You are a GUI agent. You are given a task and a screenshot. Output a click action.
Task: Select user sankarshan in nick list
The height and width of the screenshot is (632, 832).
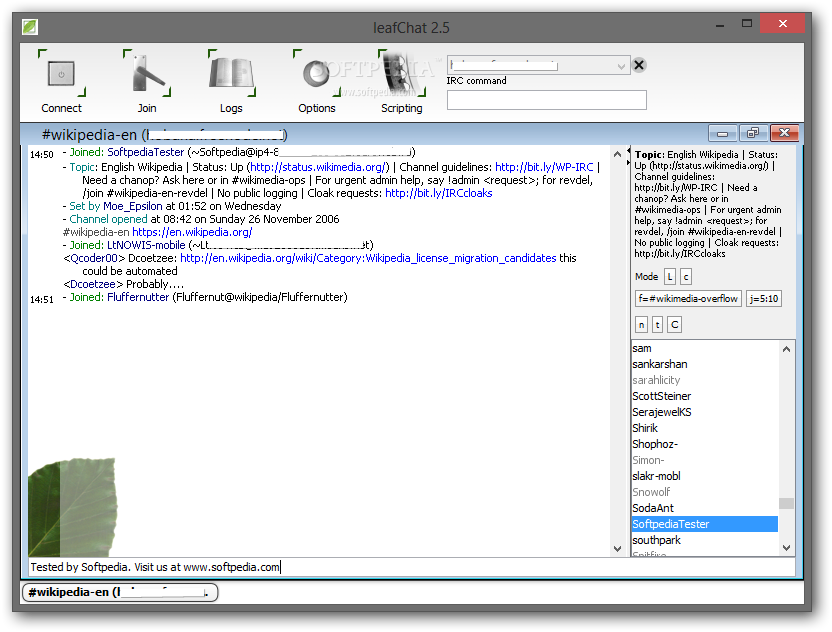705,365
